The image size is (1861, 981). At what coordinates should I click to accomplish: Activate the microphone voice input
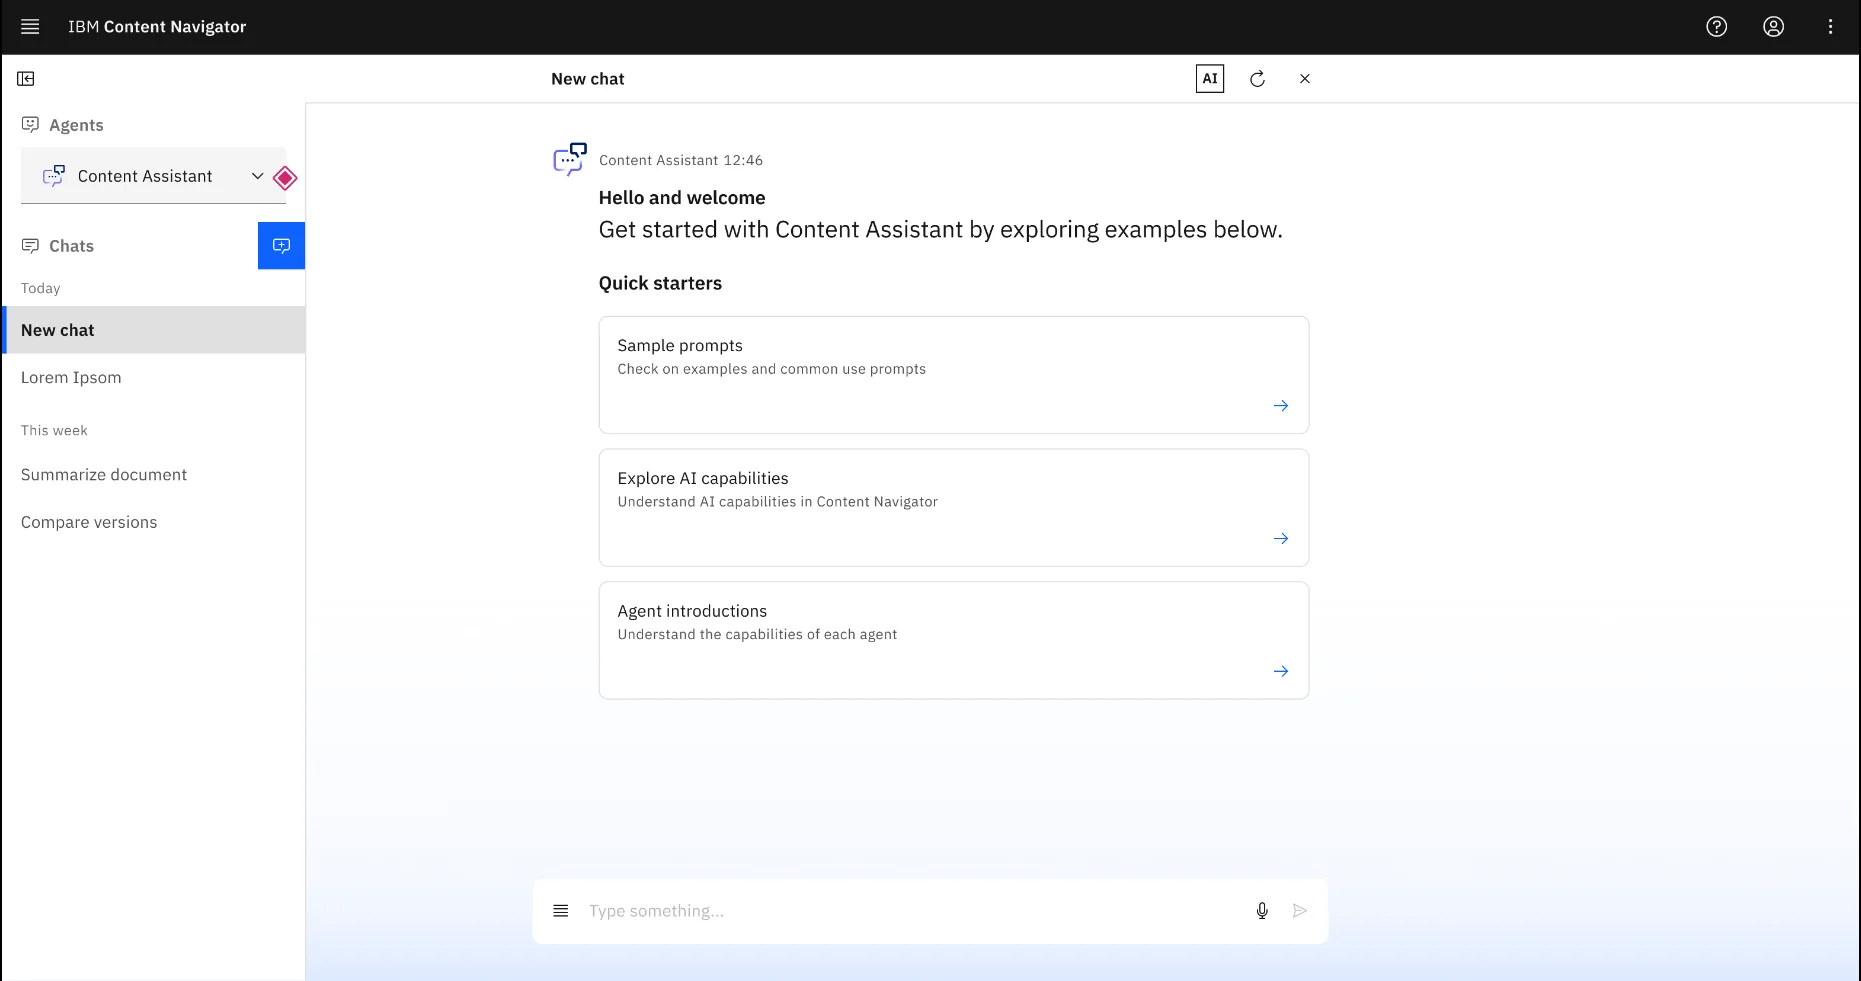pos(1262,911)
